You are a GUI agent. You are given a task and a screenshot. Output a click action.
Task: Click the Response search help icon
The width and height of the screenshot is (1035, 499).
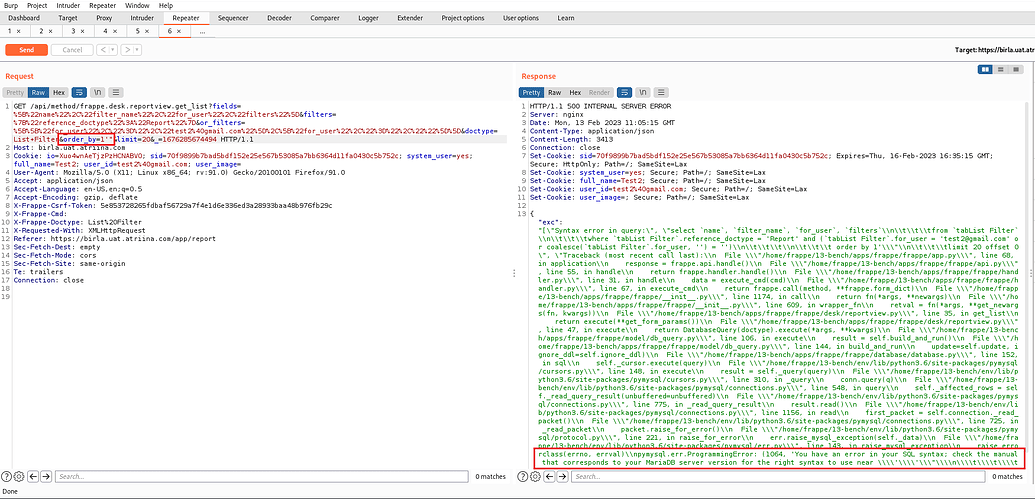pyautogui.click(x=522, y=476)
